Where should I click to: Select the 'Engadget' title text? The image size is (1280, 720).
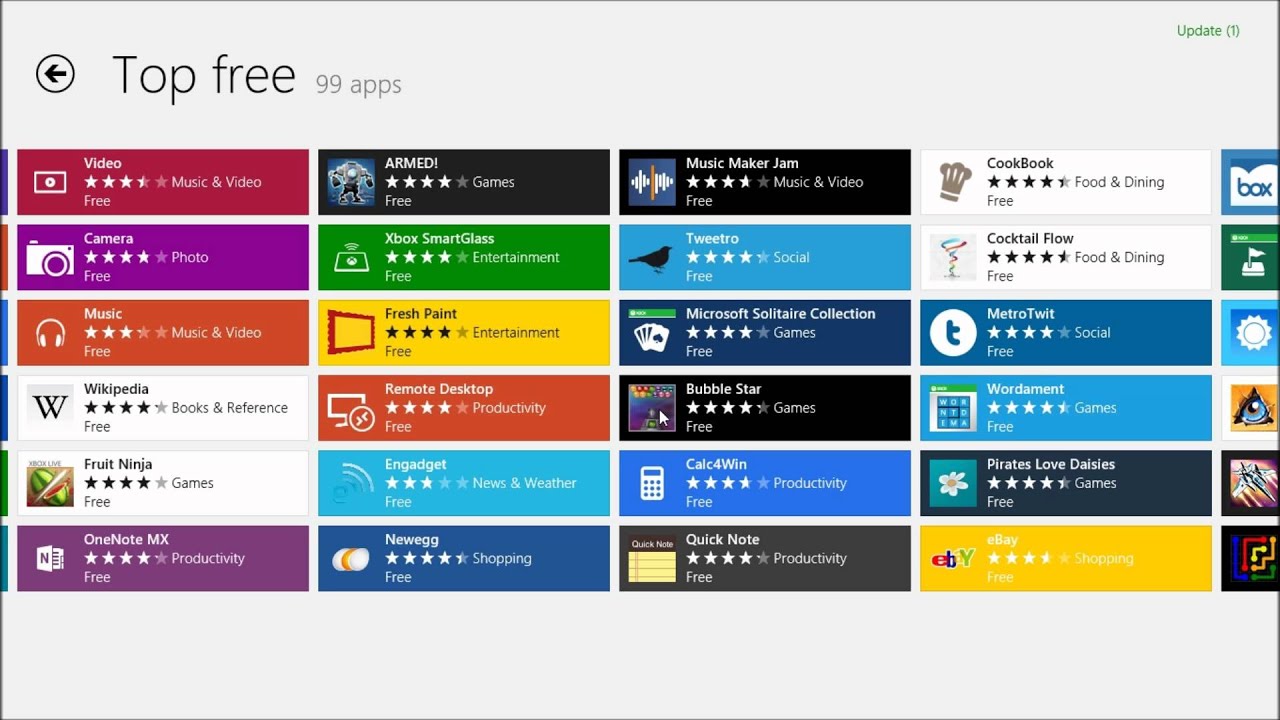(416, 464)
